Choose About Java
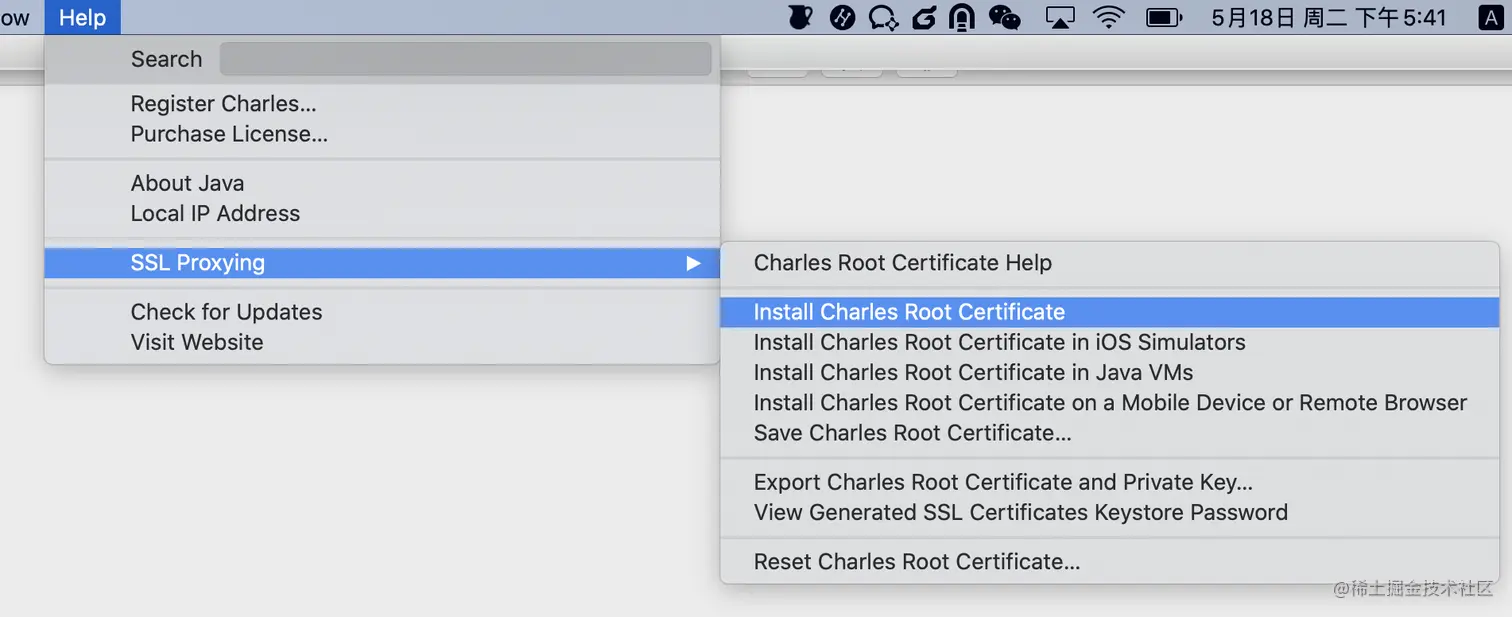 coord(382,183)
